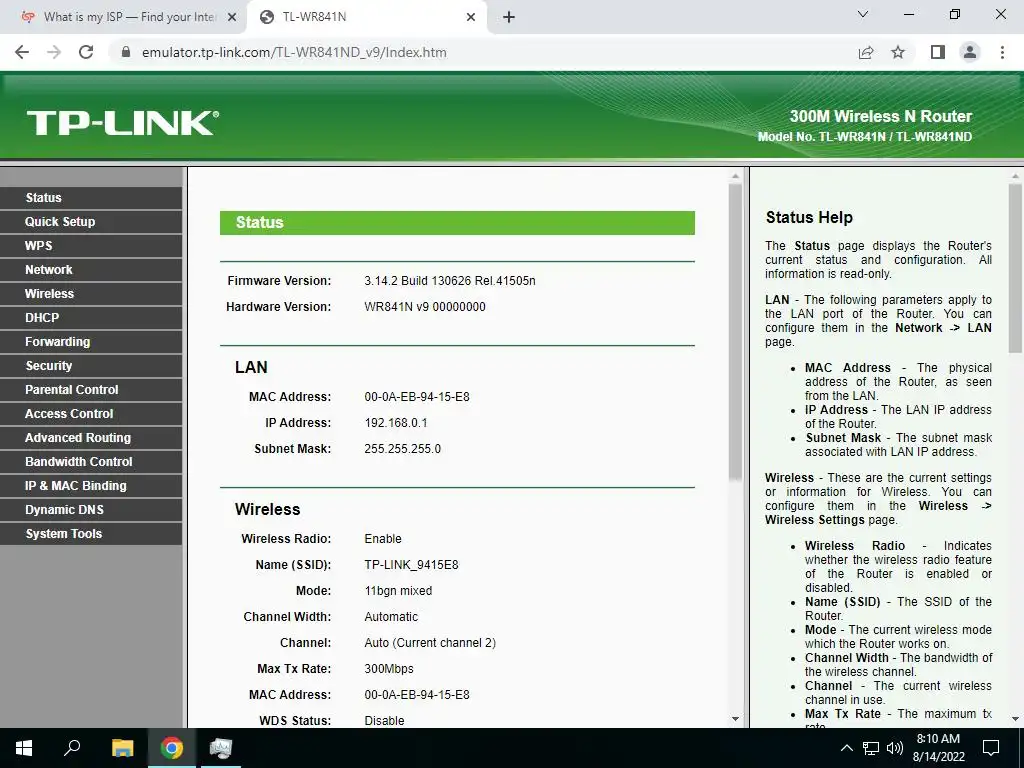Click main panel scroll up arrow

(735, 176)
